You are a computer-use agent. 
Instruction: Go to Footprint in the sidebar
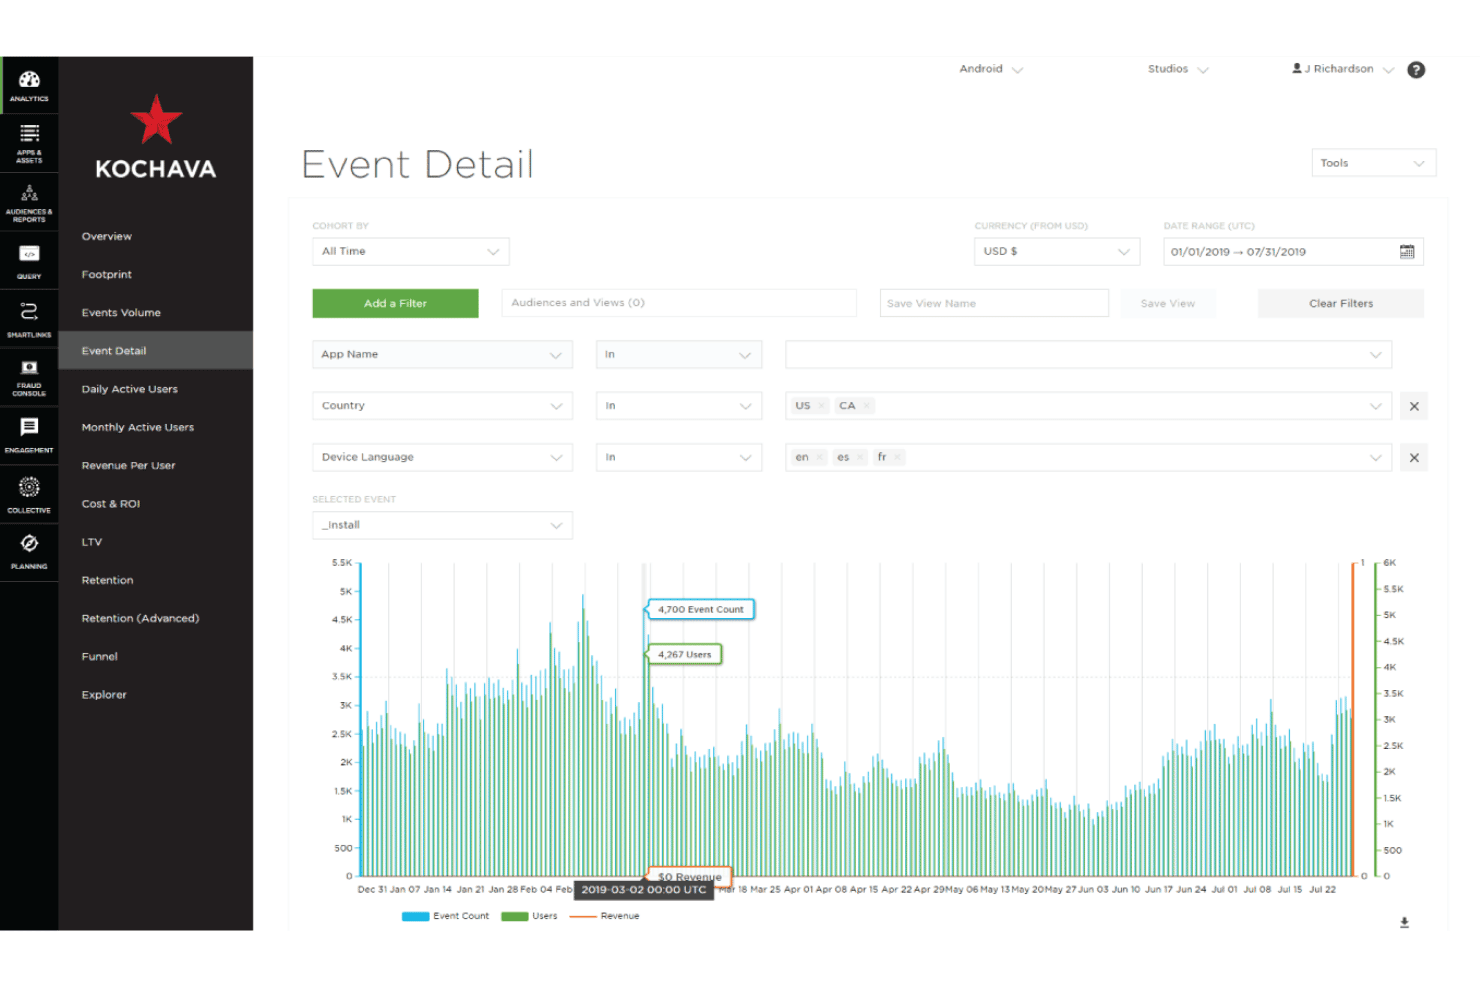107,275
